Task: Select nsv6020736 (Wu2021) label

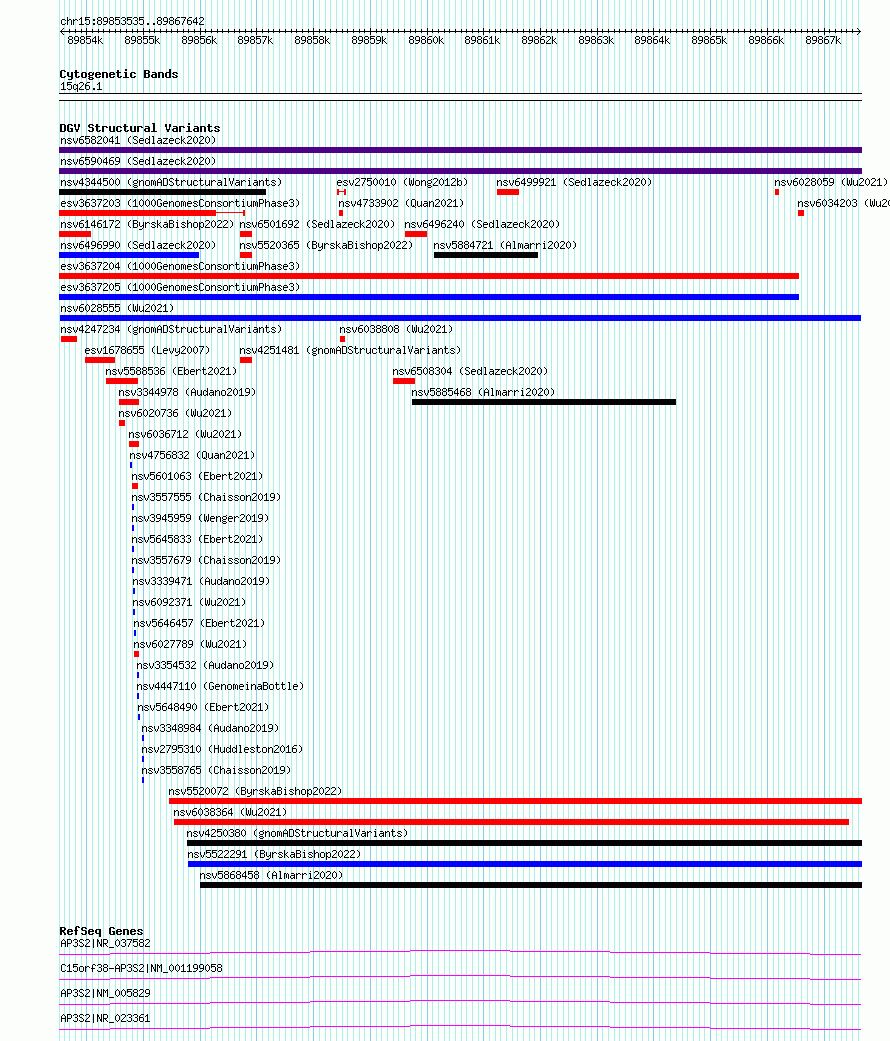Action: (x=175, y=414)
